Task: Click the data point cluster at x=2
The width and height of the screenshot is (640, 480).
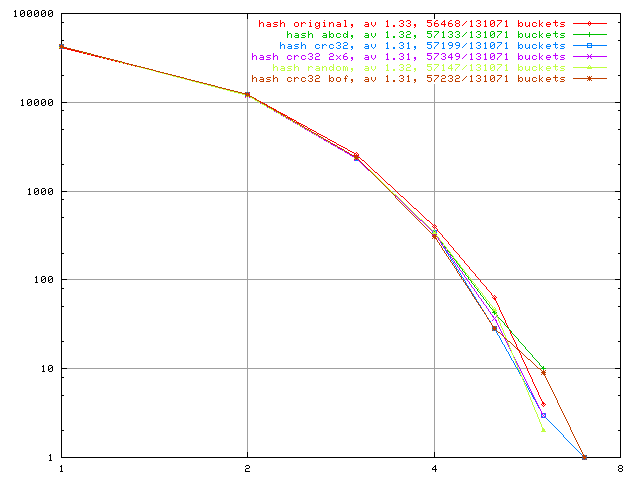Action: tap(247, 94)
